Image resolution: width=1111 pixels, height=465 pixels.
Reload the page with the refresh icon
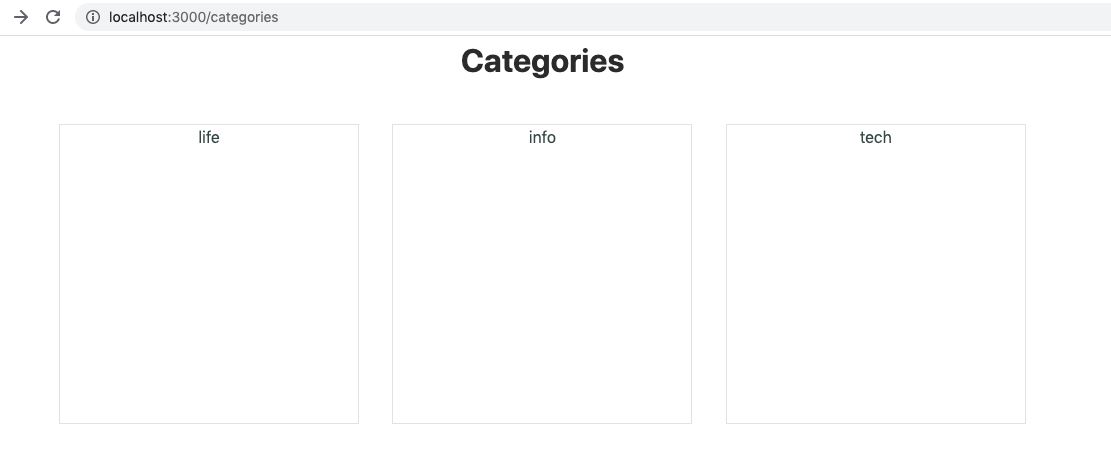pos(54,17)
